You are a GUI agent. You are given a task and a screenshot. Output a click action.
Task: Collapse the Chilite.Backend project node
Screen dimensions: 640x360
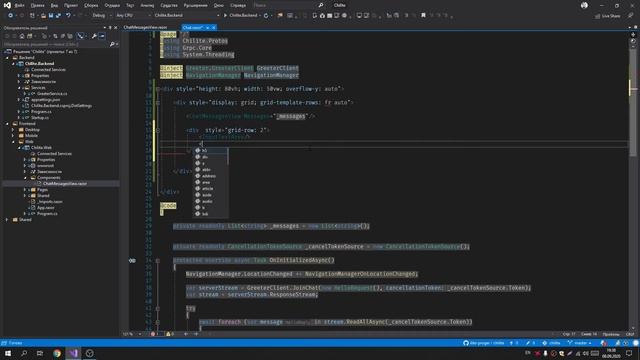tap(13, 64)
